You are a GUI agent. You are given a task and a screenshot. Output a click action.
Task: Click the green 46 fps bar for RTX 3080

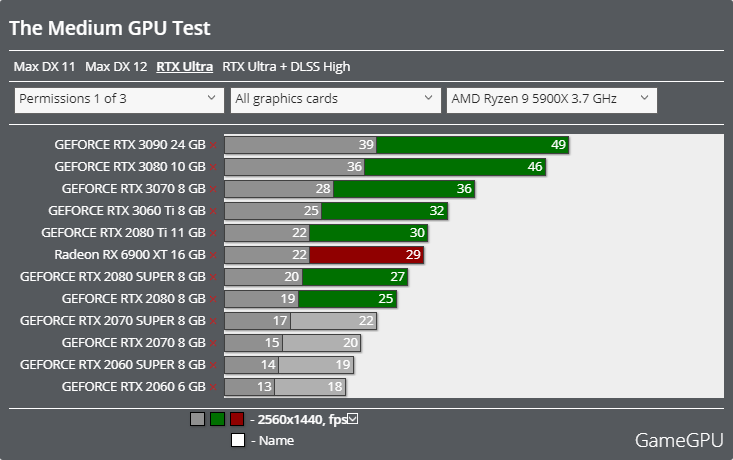[455, 167]
